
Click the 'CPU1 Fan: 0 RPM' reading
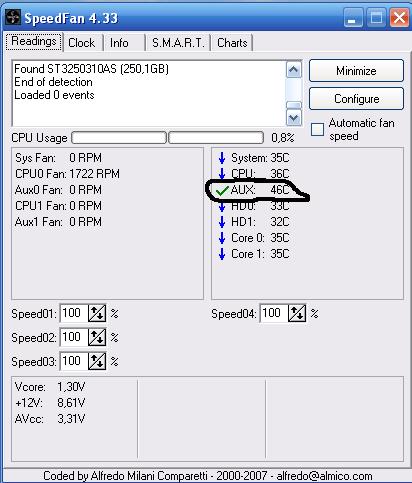pos(58,206)
